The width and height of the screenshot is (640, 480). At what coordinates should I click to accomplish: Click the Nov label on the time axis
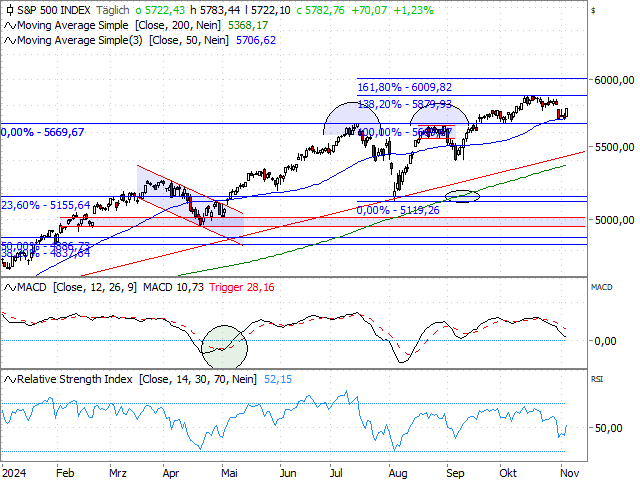coord(570,473)
